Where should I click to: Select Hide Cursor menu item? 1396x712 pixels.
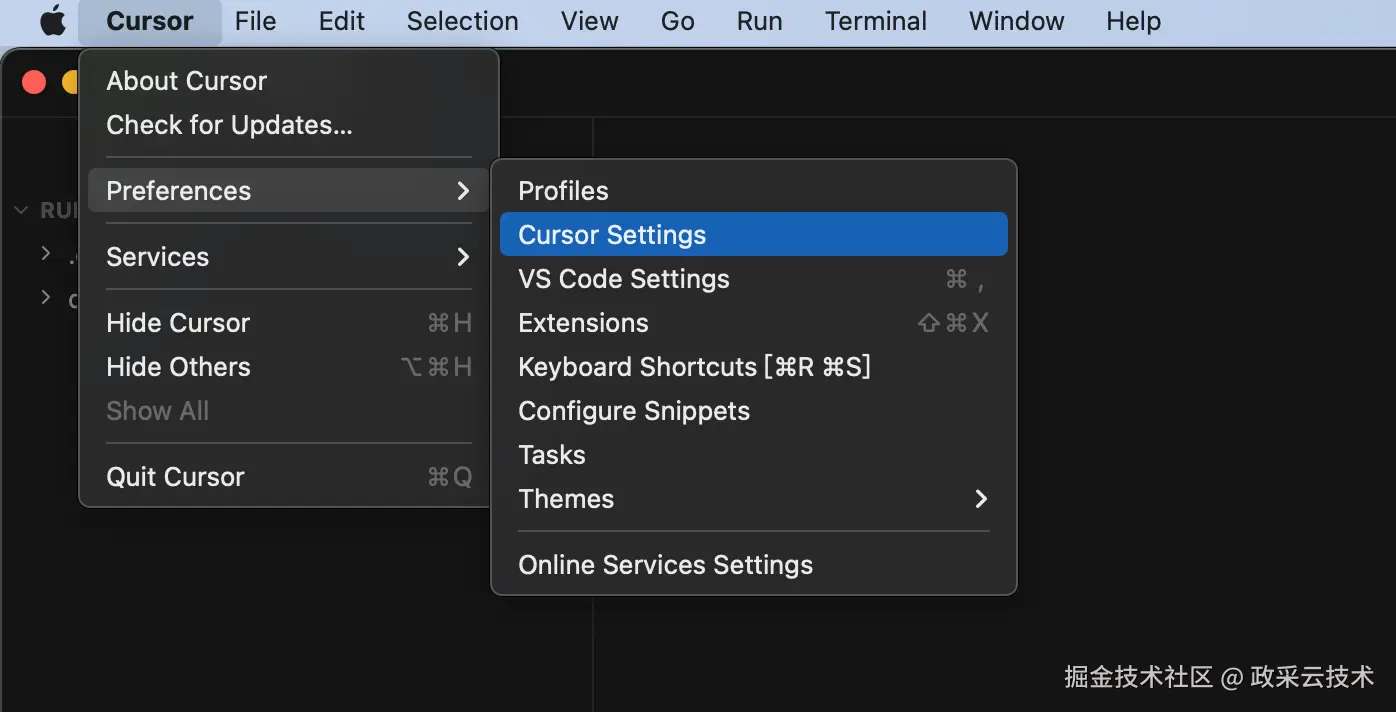[x=178, y=323]
